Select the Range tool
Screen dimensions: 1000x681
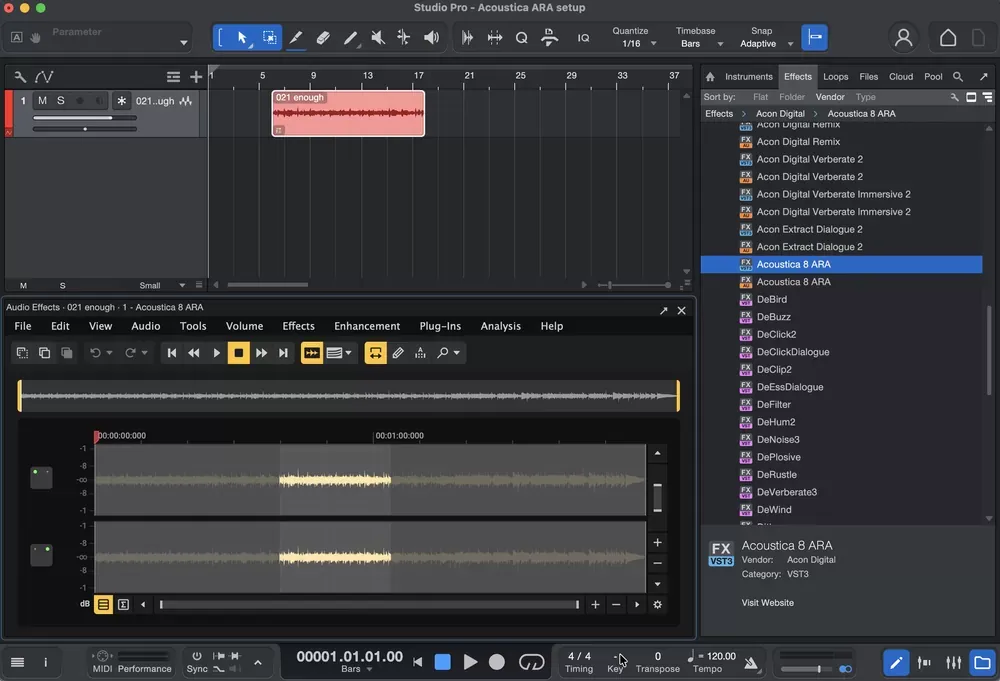[x=270, y=38]
